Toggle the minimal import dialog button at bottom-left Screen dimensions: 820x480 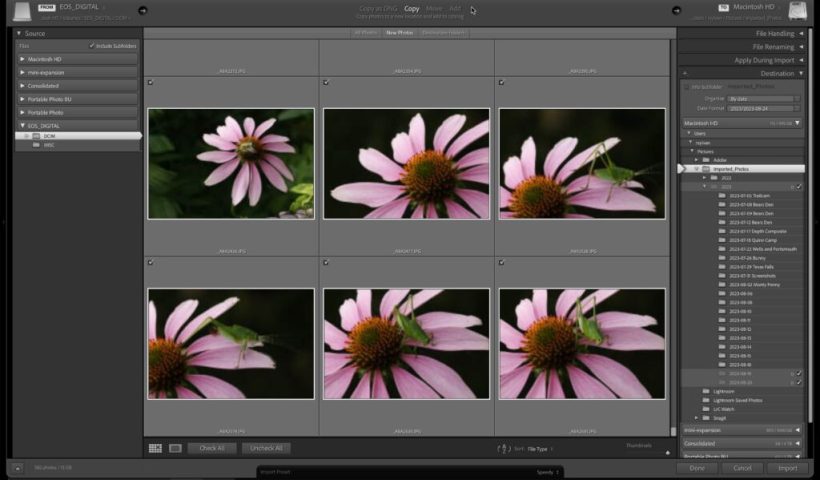point(17,467)
